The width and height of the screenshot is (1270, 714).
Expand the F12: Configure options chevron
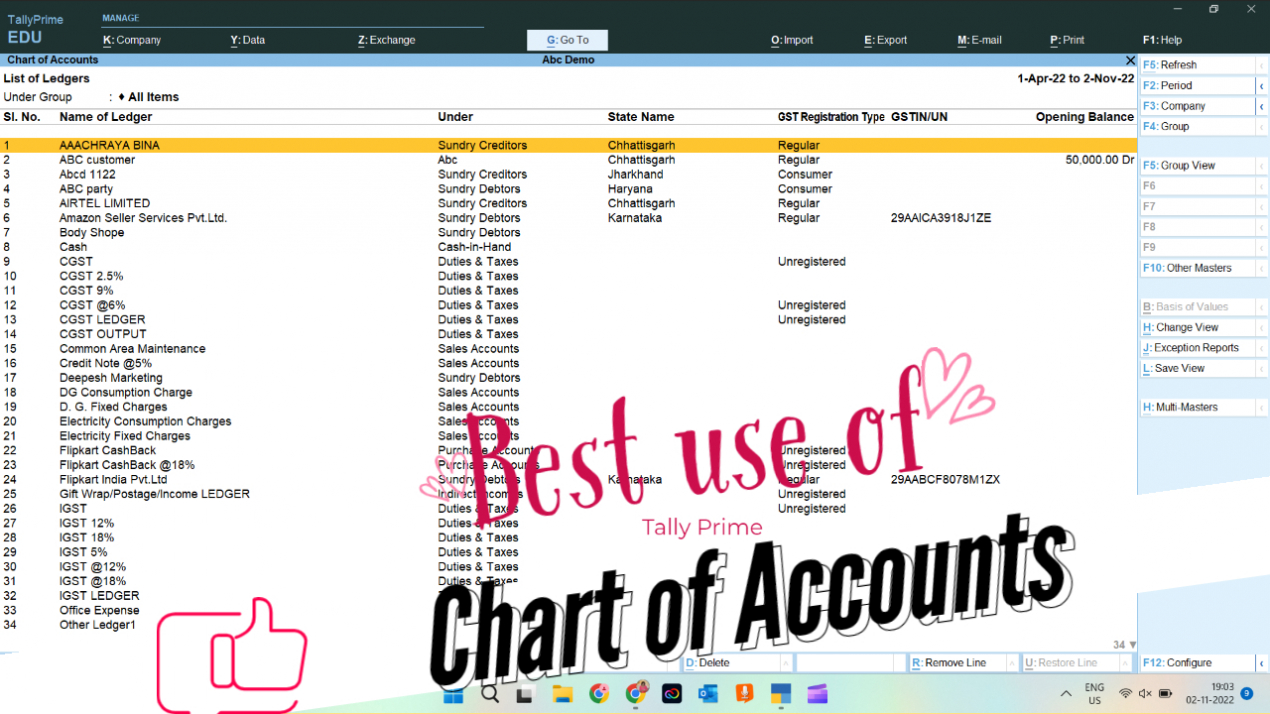[x=1262, y=662]
